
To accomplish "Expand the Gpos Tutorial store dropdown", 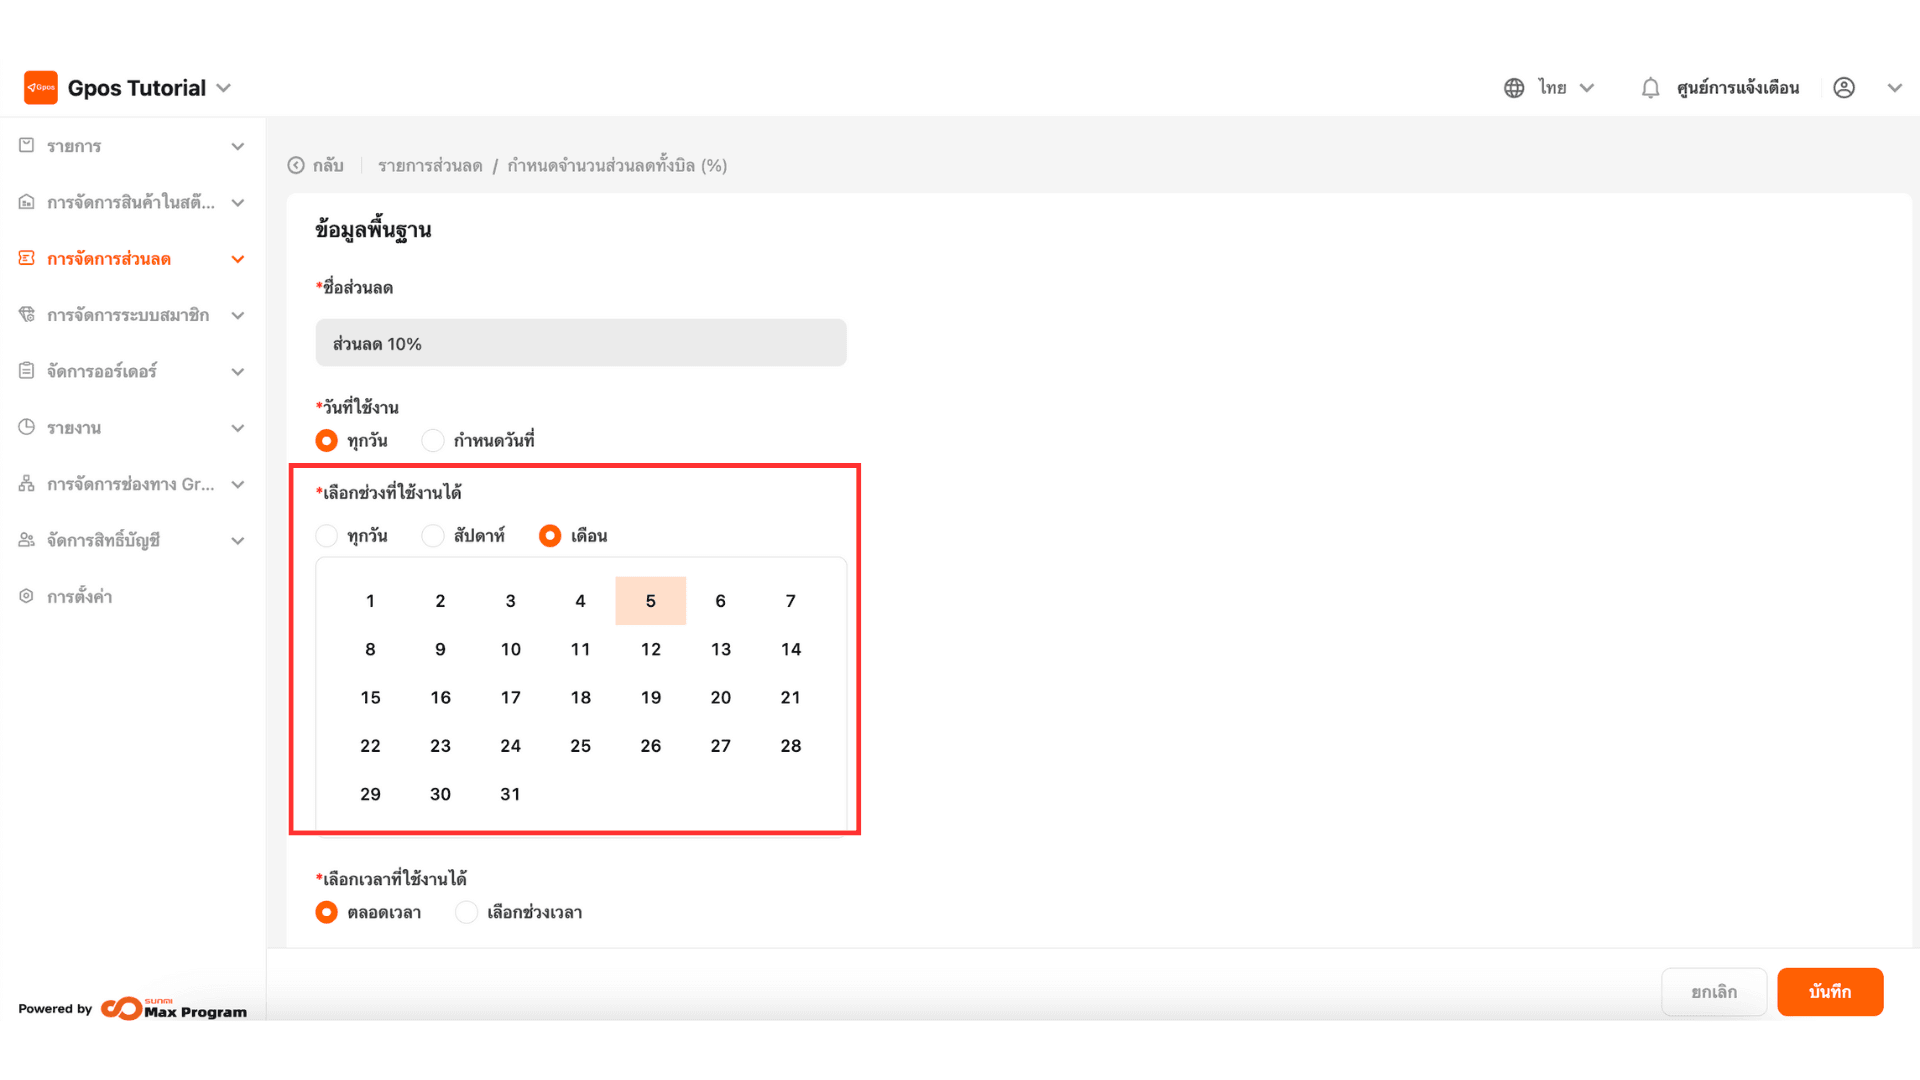I will pyautogui.click(x=224, y=88).
